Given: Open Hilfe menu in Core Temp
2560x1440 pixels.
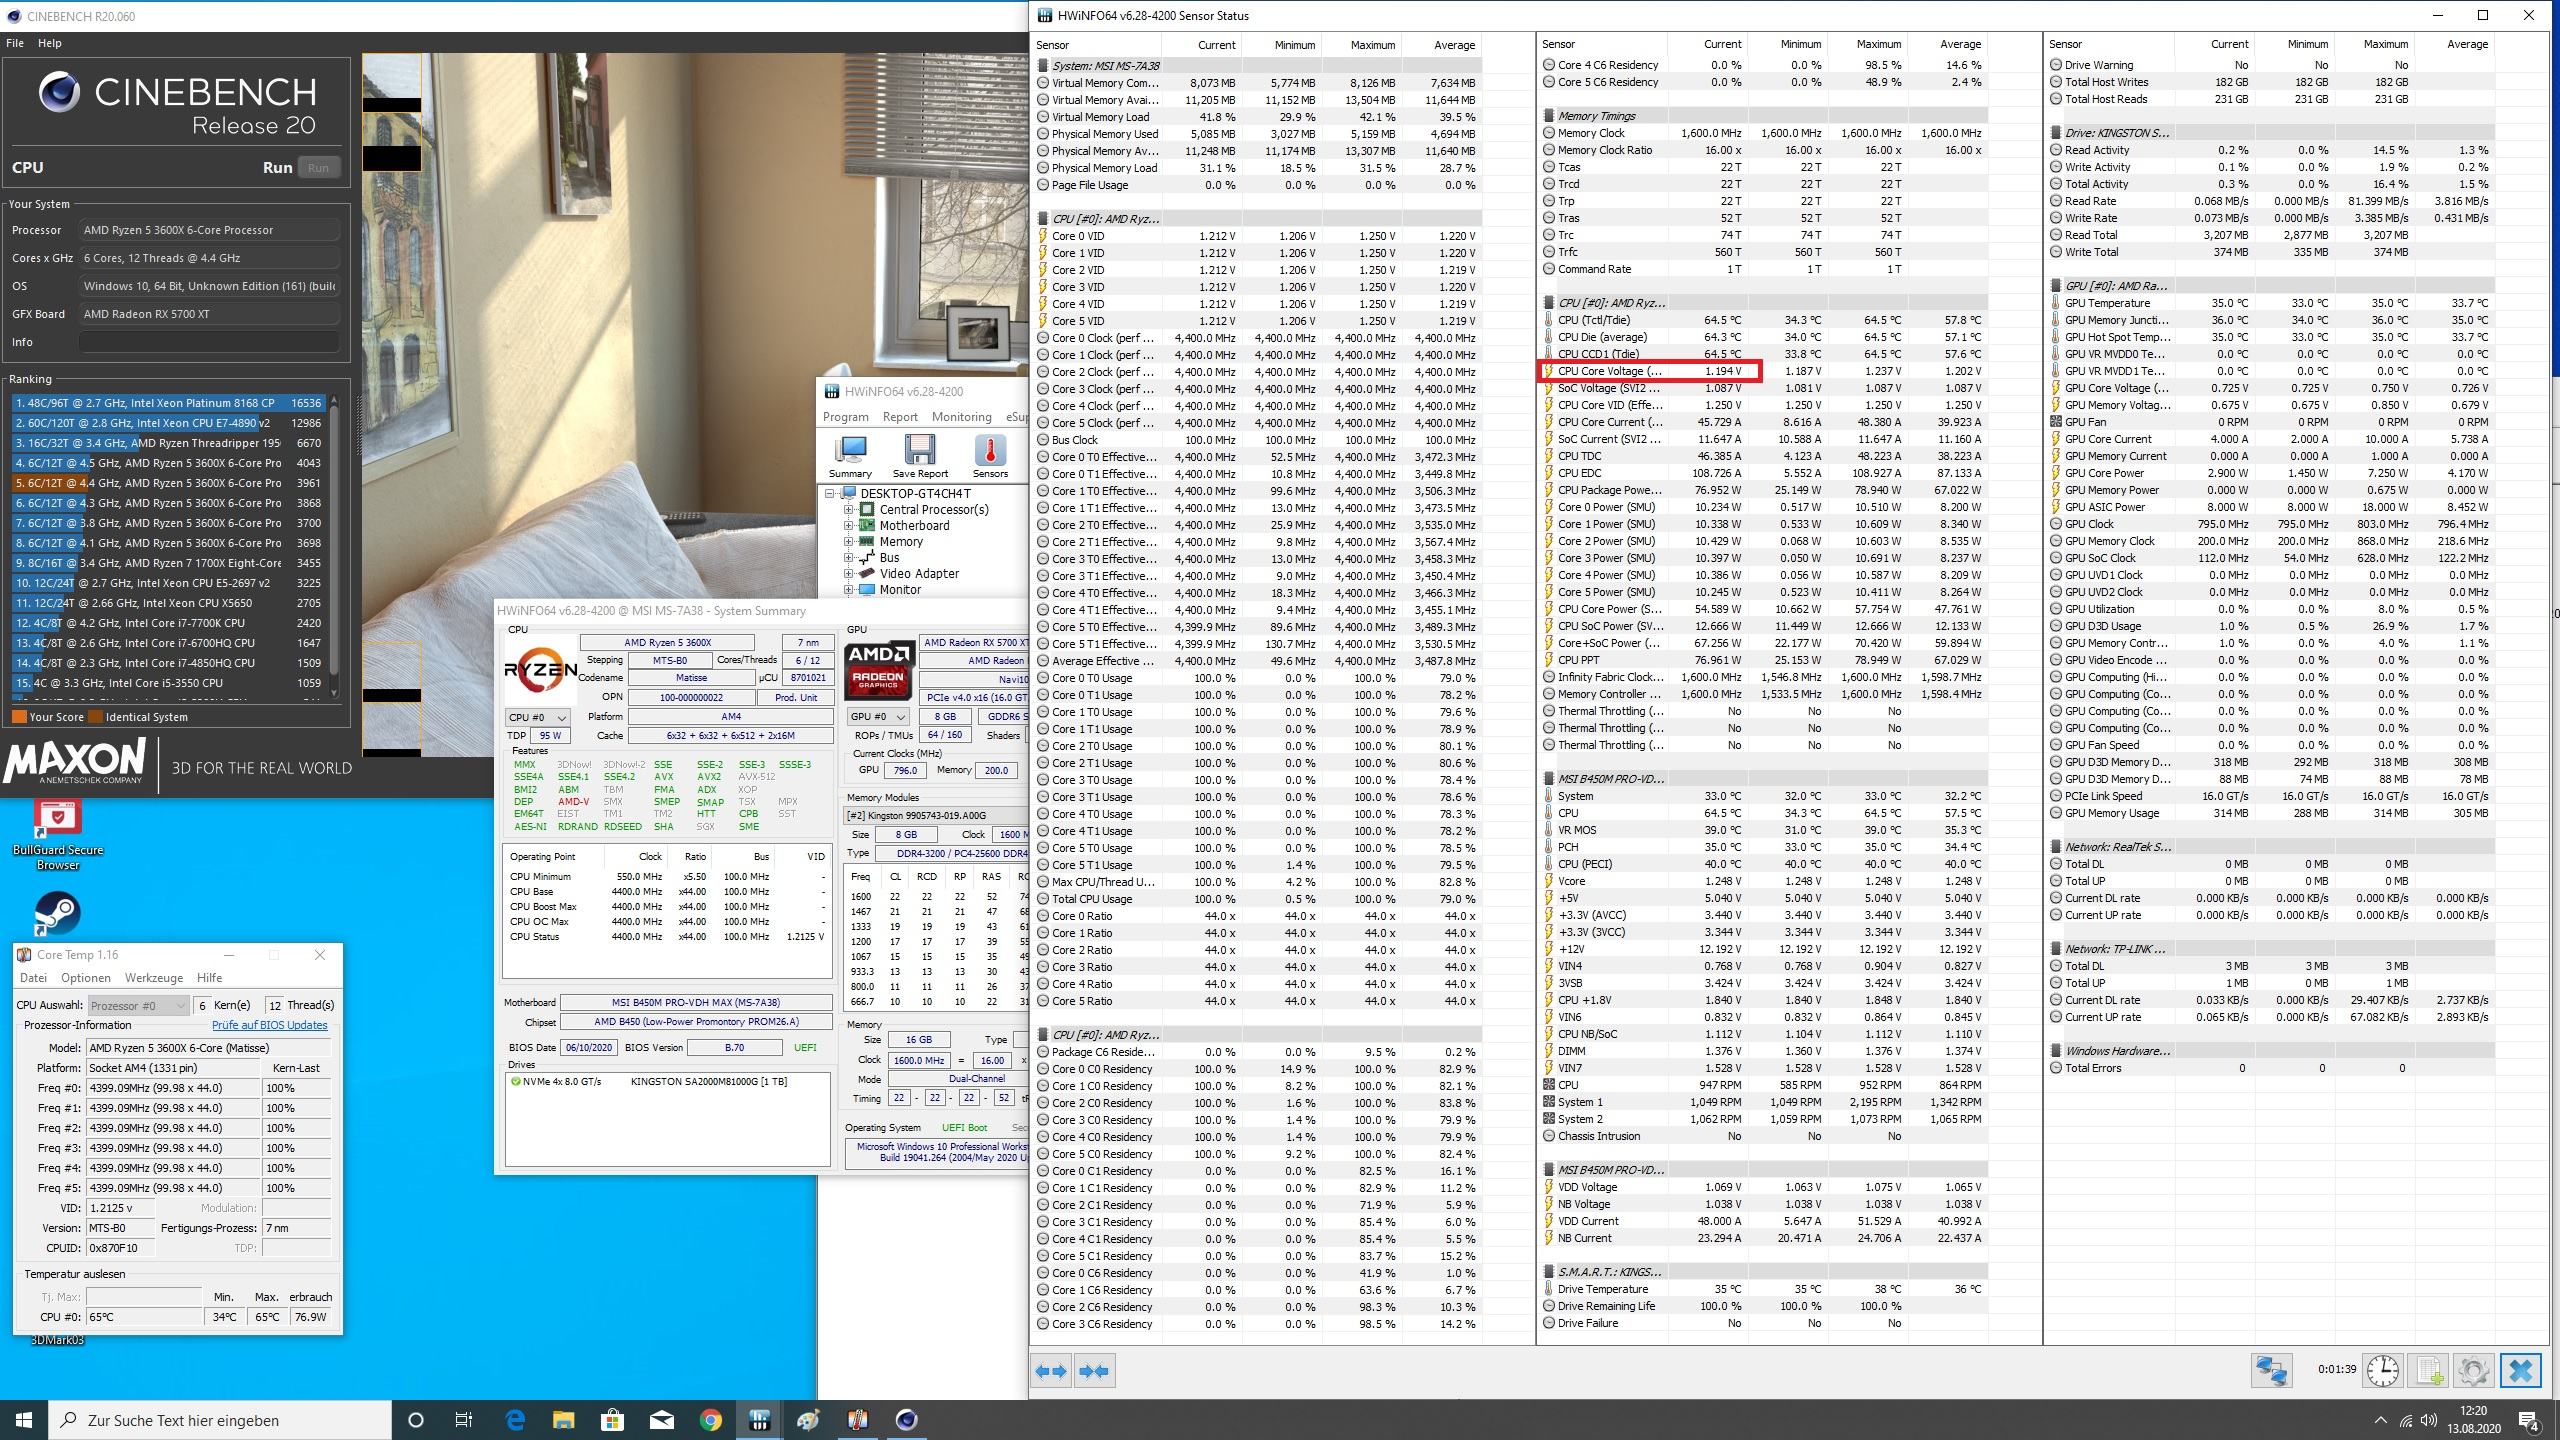Looking at the screenshot, I should point(209,978).
